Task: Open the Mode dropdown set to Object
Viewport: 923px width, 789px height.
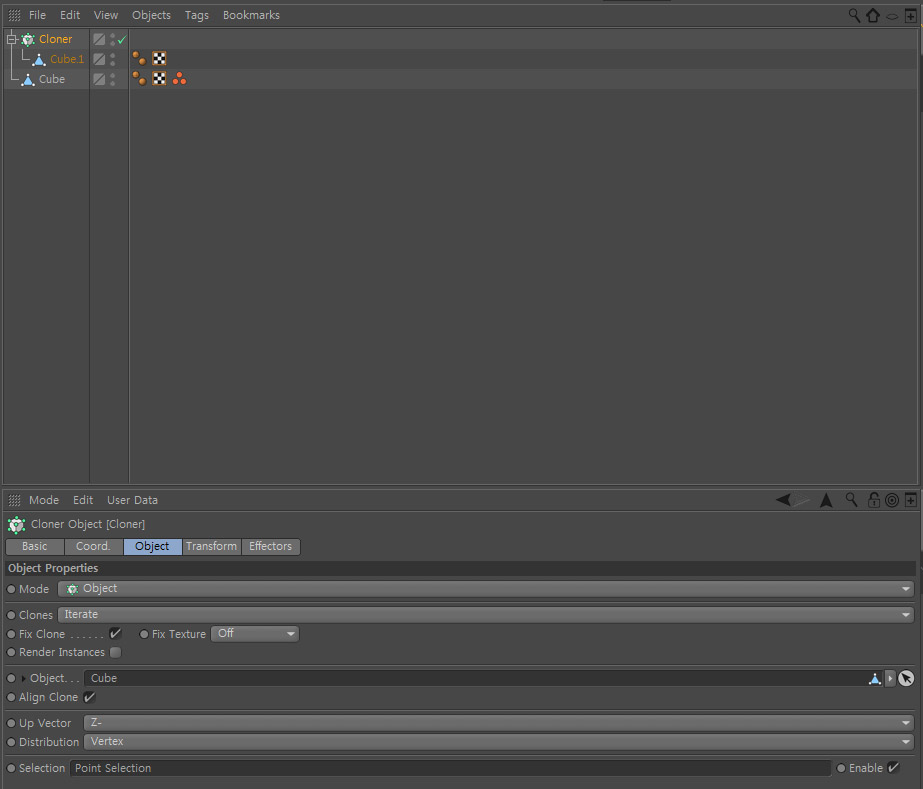Action: point(486,589)
